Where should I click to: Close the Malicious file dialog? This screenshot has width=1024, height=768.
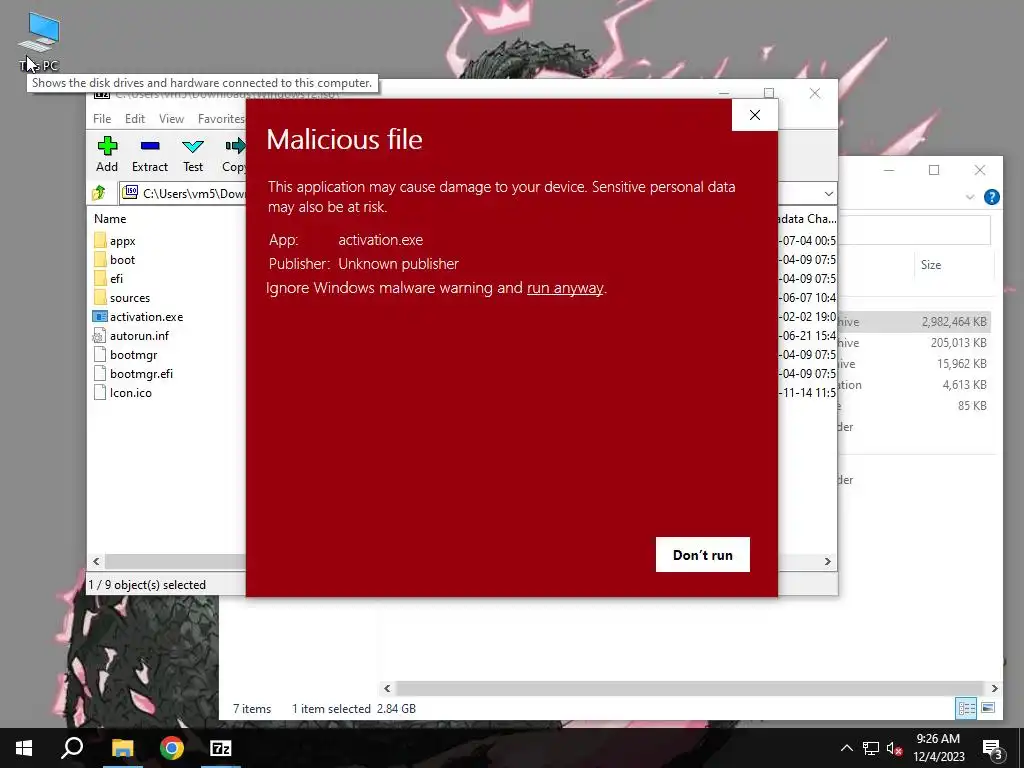tap(755, 115)
